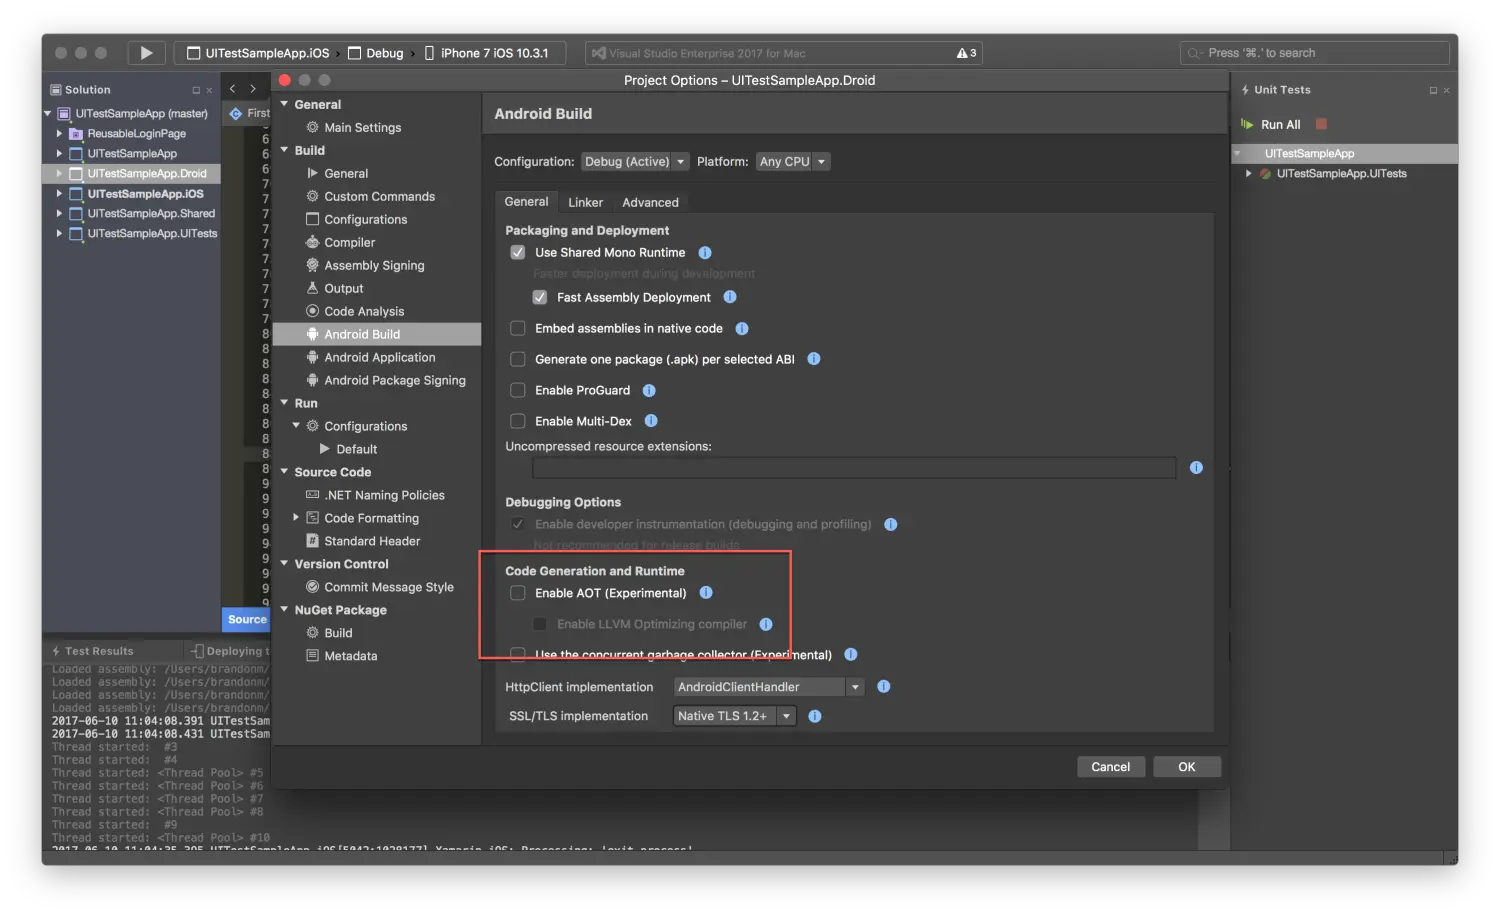Click the Compiler robot icon
Image resolution: width=1500 pixels, height=915 pixels.
tap(312, 242)
